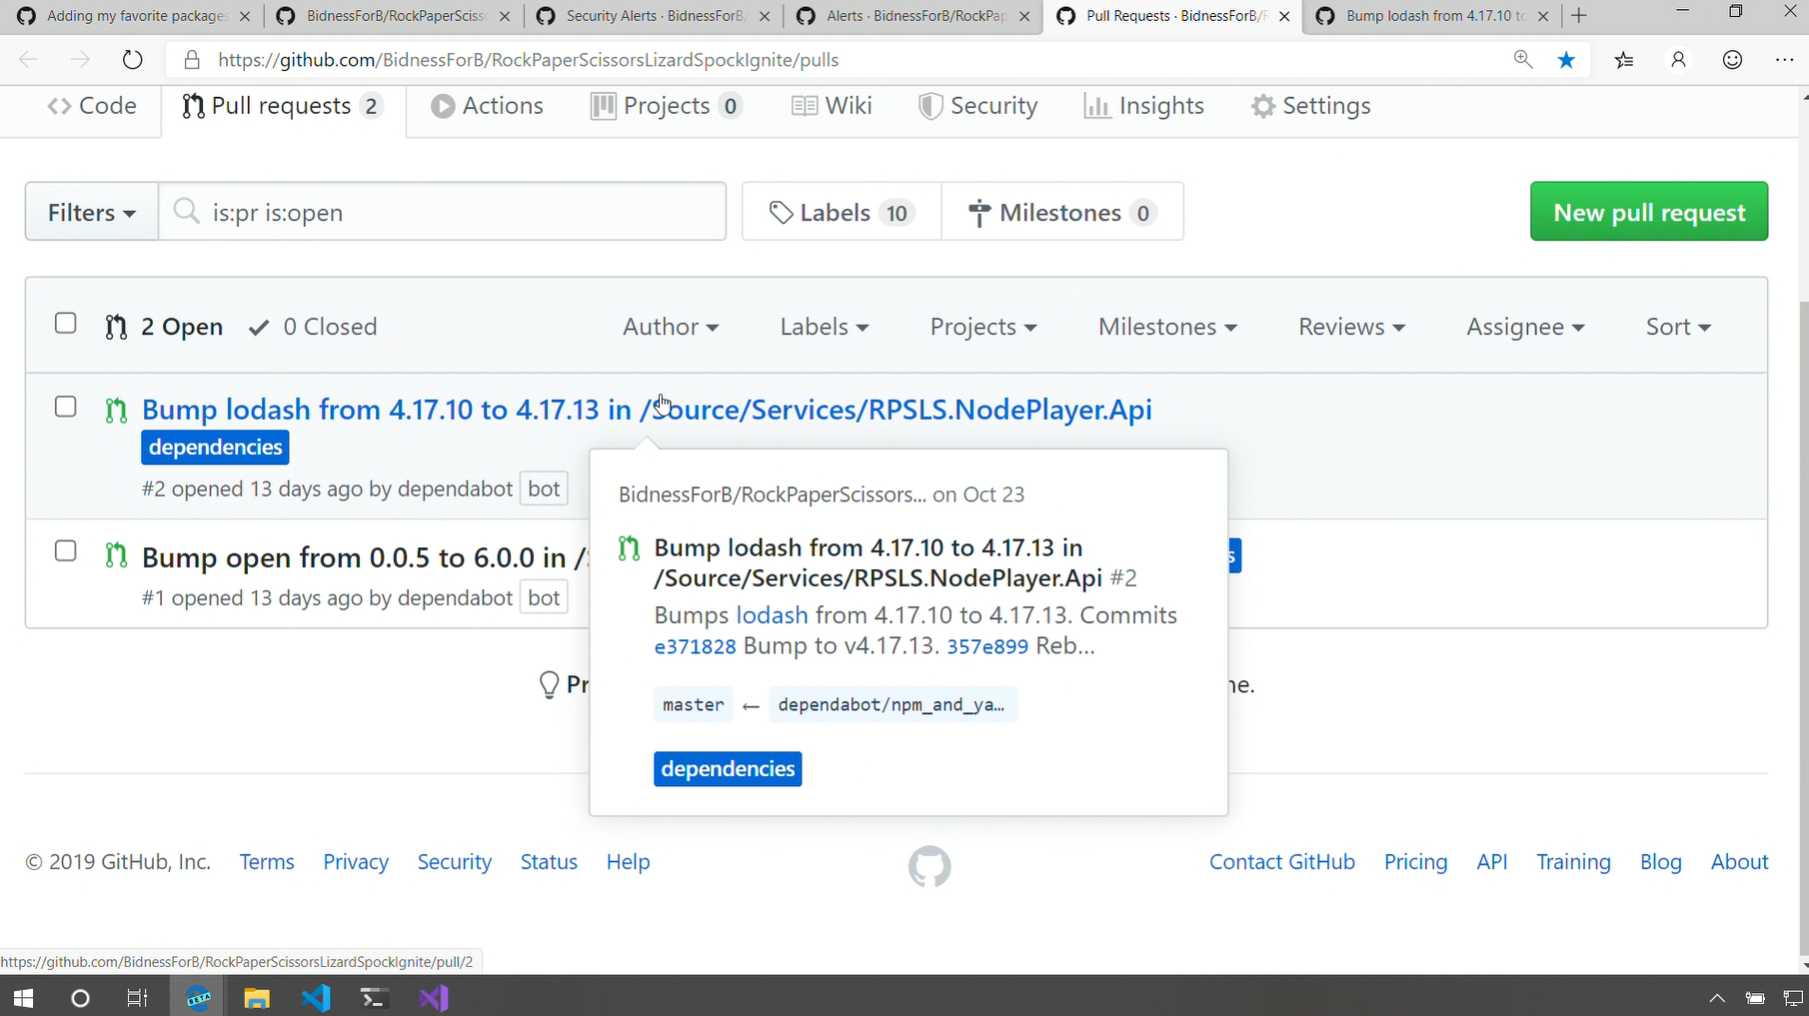1809x1016 pixels.
Task: Open the Terms footer link
Action: [267, 862]
